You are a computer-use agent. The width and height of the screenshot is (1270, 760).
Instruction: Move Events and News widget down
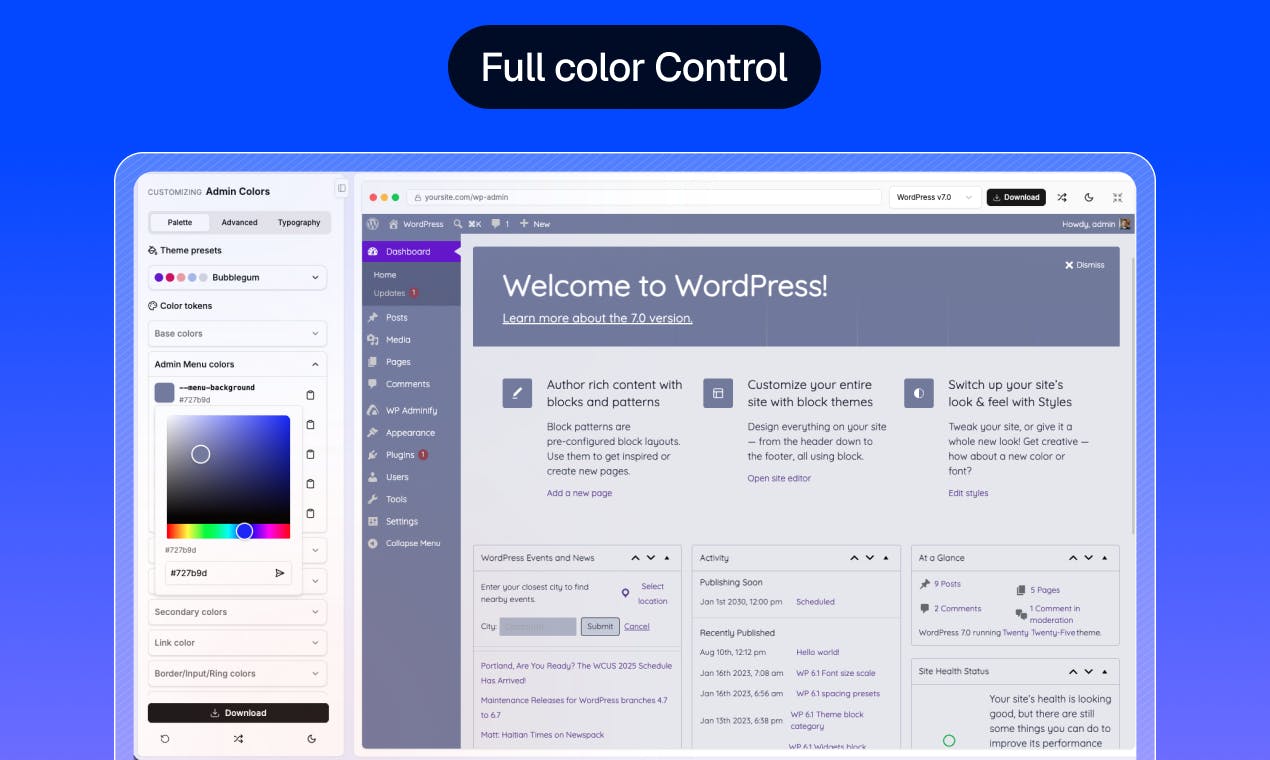point(651,558)
